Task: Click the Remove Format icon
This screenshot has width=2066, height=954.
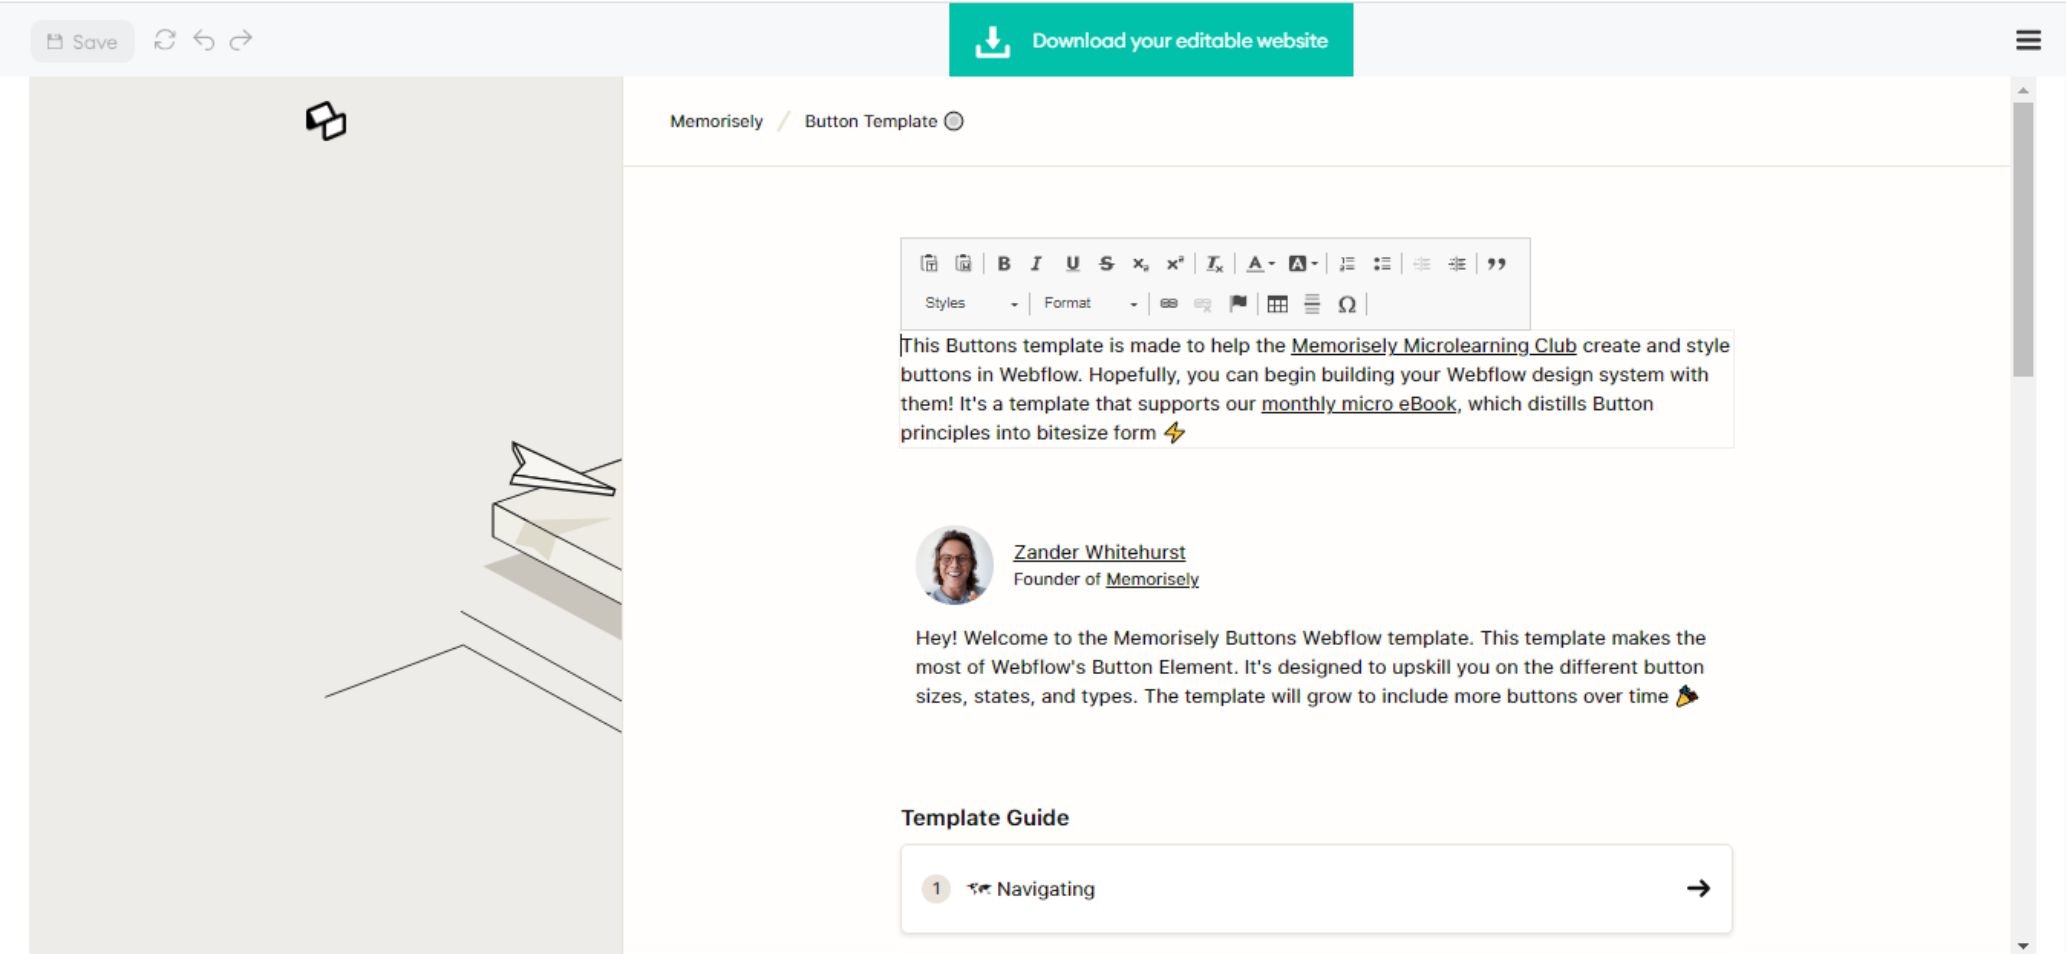Action: click(x=1214, y=264)
